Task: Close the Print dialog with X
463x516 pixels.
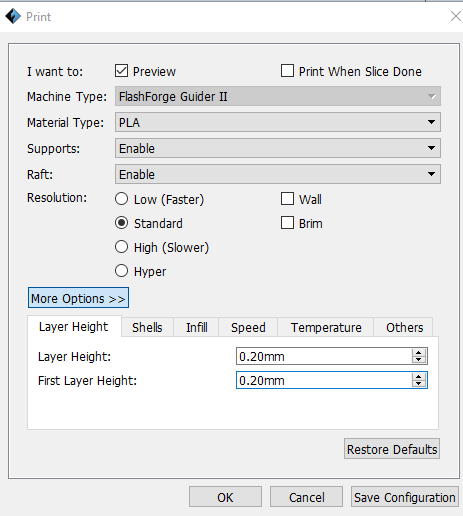Action: pos(456,16)
